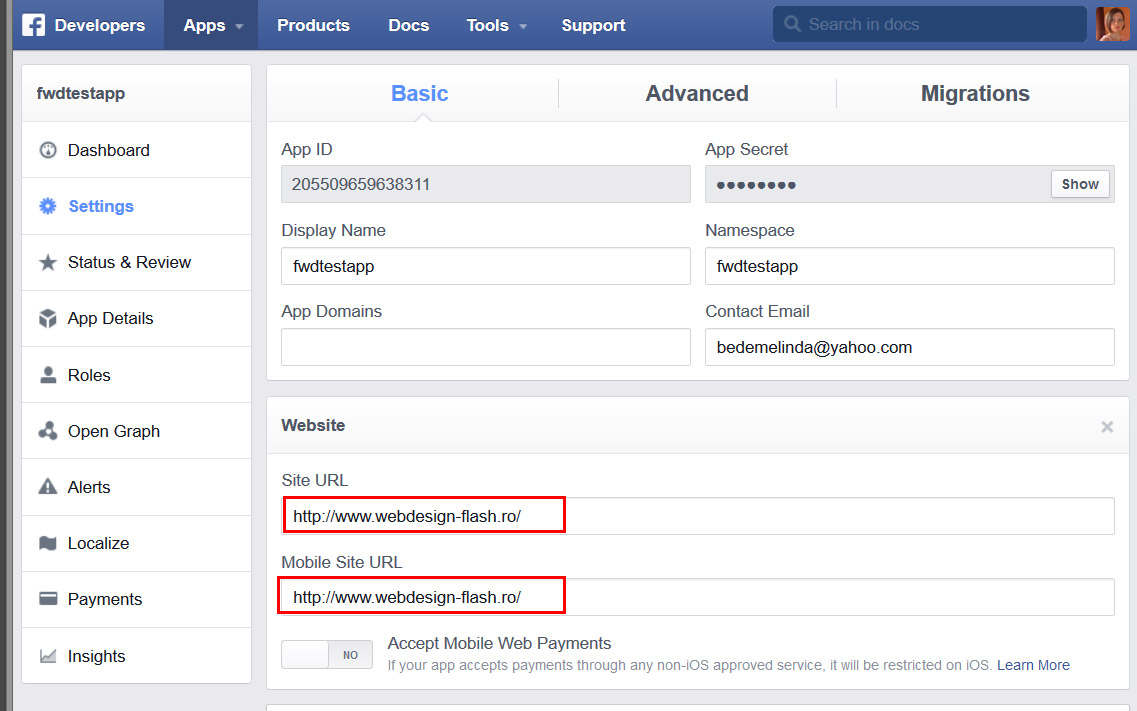This screenshot has height=711, width=1137.
Task: Open the Migrations tab
Action: pyautogui.click(x=975, y=94)
